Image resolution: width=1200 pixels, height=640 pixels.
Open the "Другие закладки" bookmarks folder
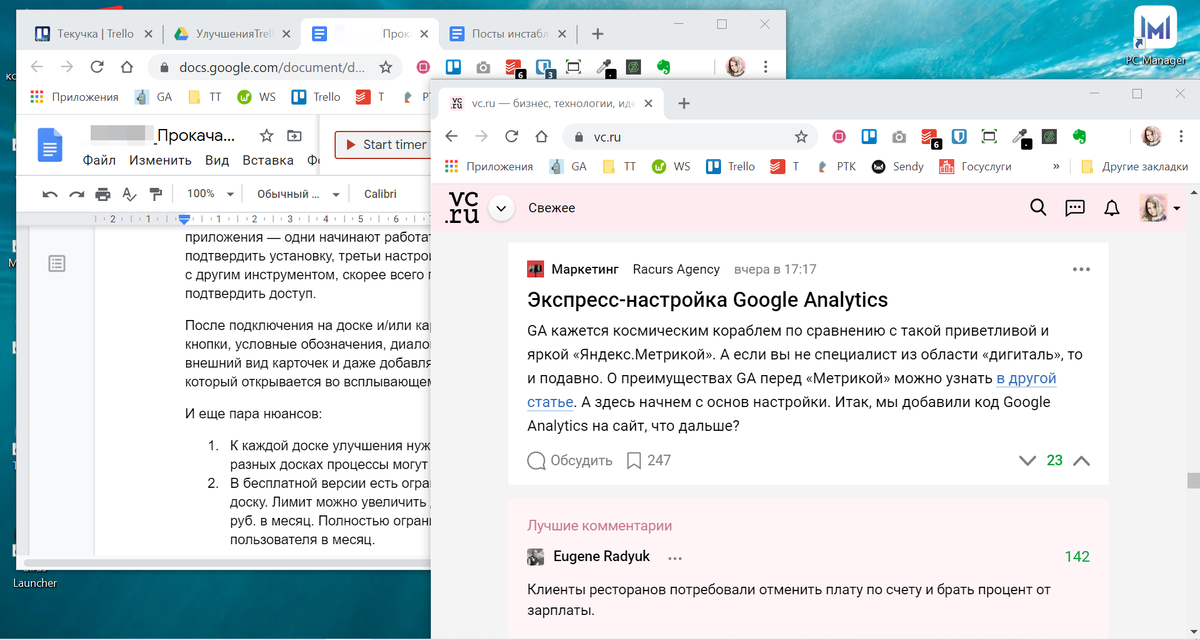click(1134, 167)
